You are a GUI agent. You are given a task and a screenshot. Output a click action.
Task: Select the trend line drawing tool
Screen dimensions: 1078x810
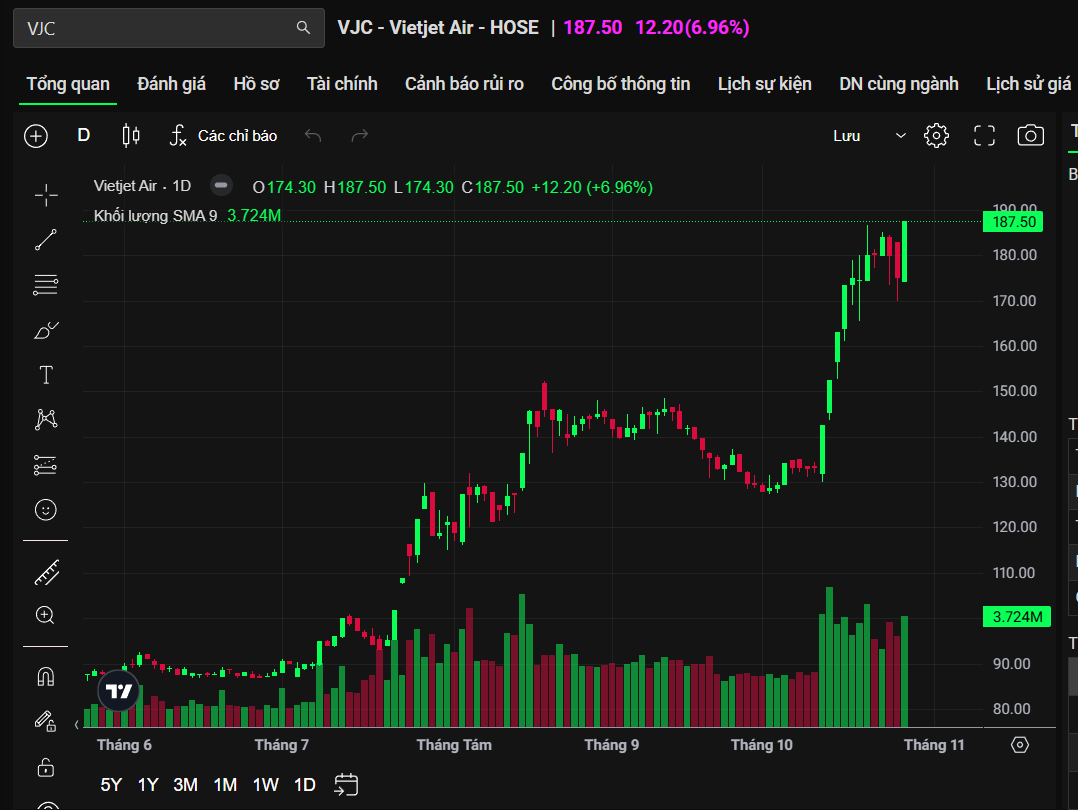46,240
